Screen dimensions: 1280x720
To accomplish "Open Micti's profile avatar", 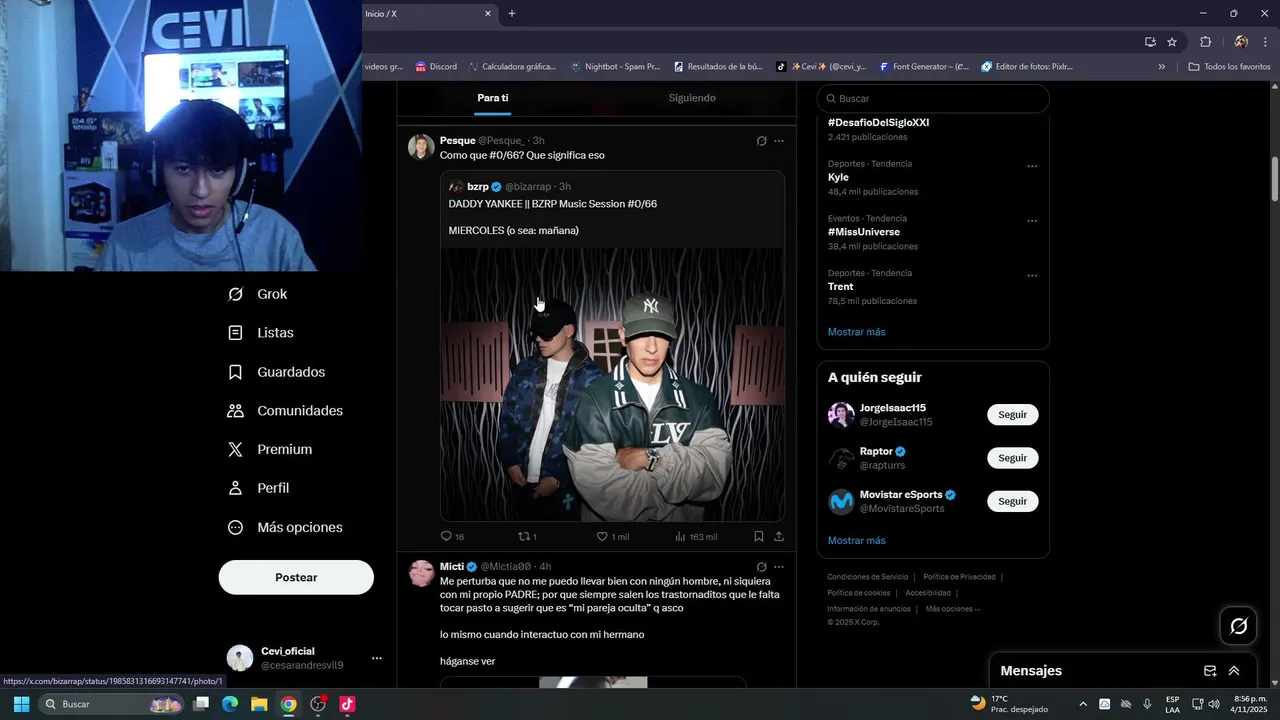I will (421, 573).
